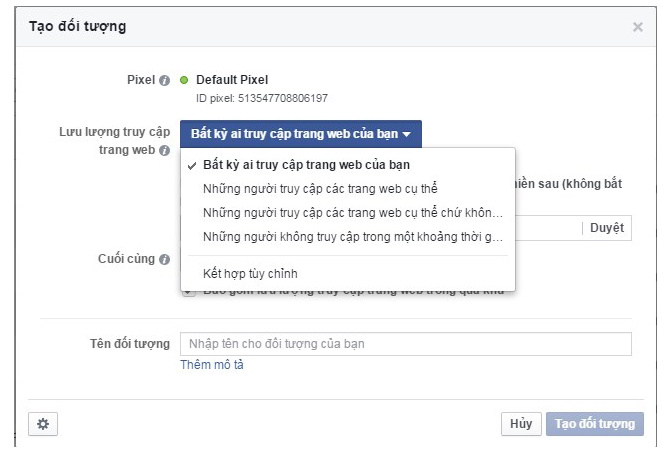Select 'Bất kỳ ai truy cập trang web của bạn' option
The image size is (665, 459).
306,164
